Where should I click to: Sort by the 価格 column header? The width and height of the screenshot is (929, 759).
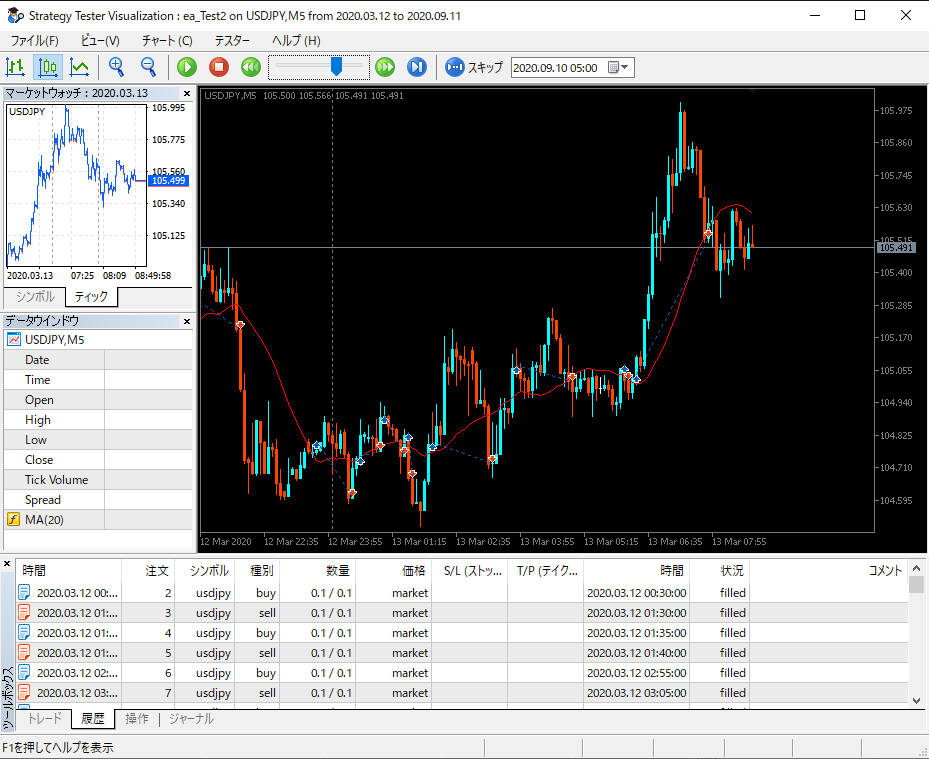(x=393, y=570)
